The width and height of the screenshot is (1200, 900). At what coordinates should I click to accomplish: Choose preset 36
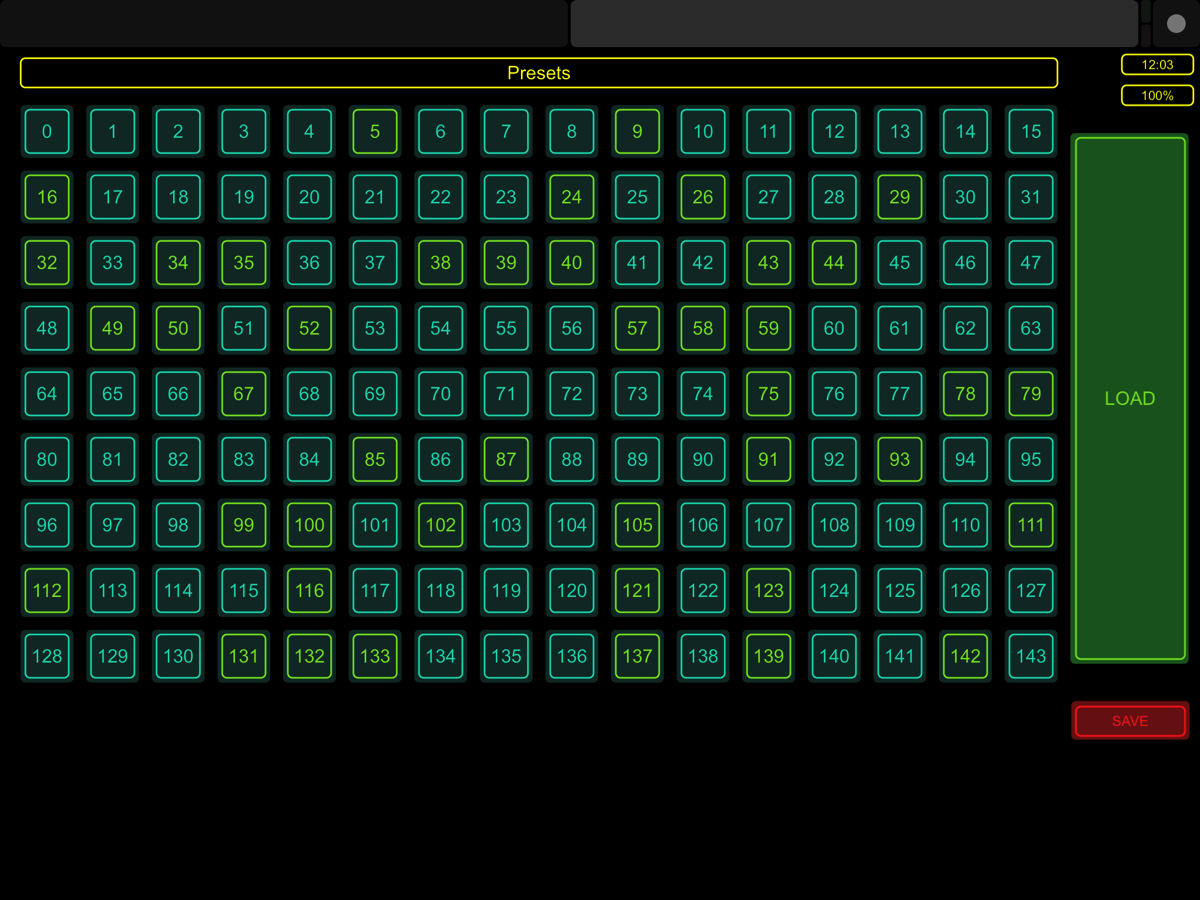click(x=309, y=262)
